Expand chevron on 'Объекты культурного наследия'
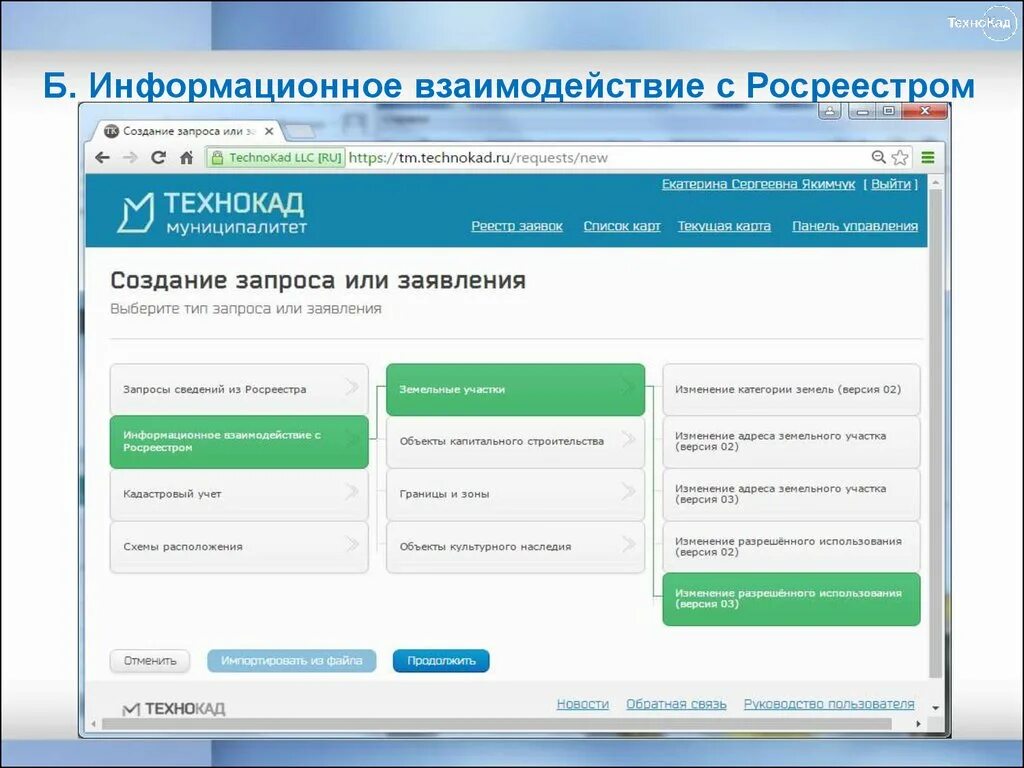Image resolution: width=1024 pixels, height=768 pixels. pos(628,544)
